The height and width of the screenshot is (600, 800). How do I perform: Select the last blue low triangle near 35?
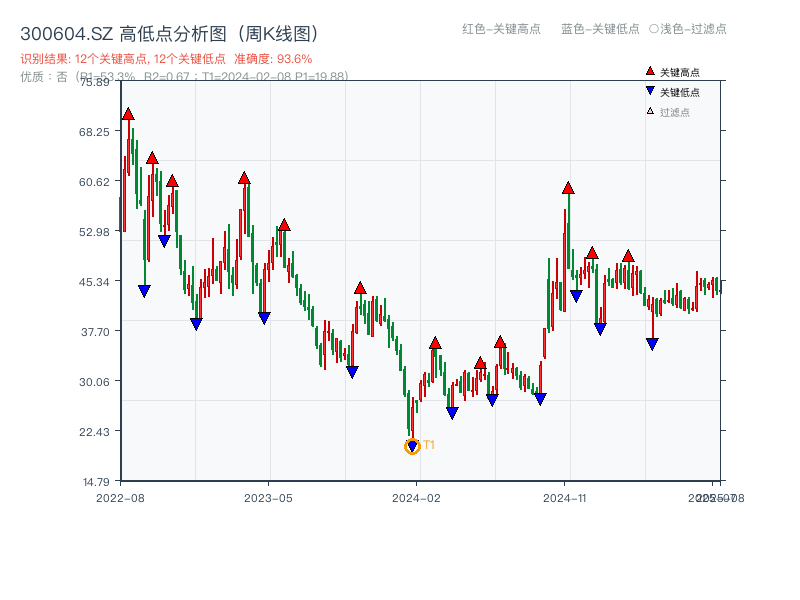click(652, 344)
